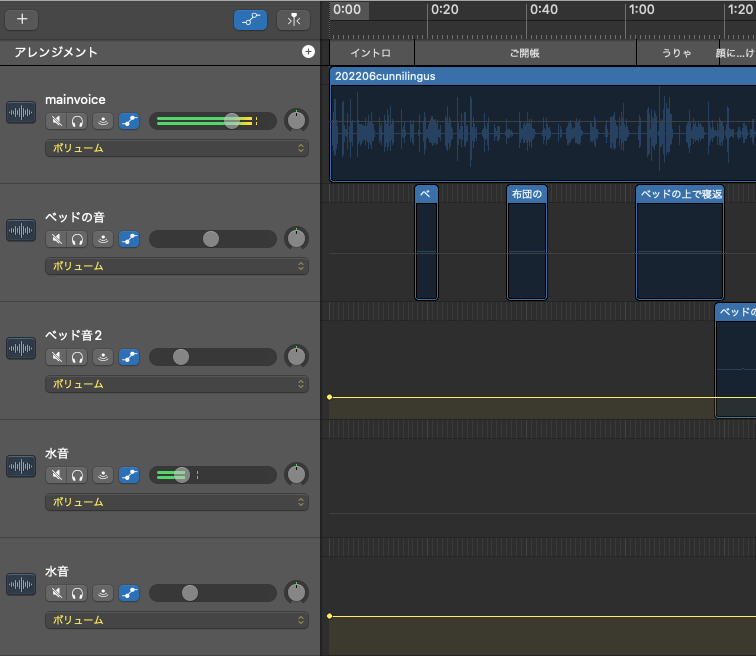Click the ベッド音2 track name

click(73, 335)
